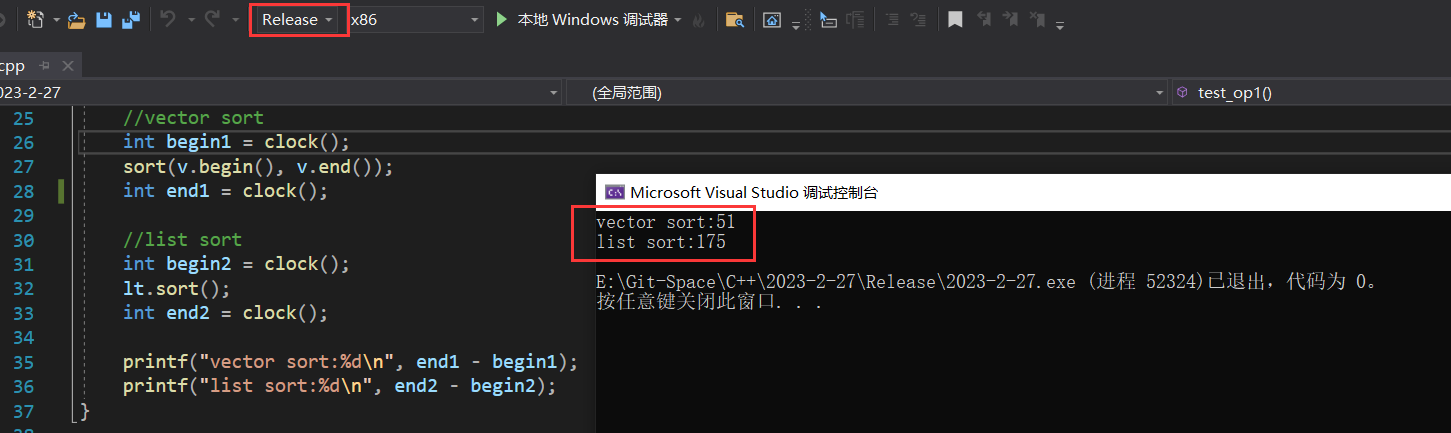Click the clear all bookmarks icon
Viewport: 1451px width, 433px height.
coord(1037,20)
